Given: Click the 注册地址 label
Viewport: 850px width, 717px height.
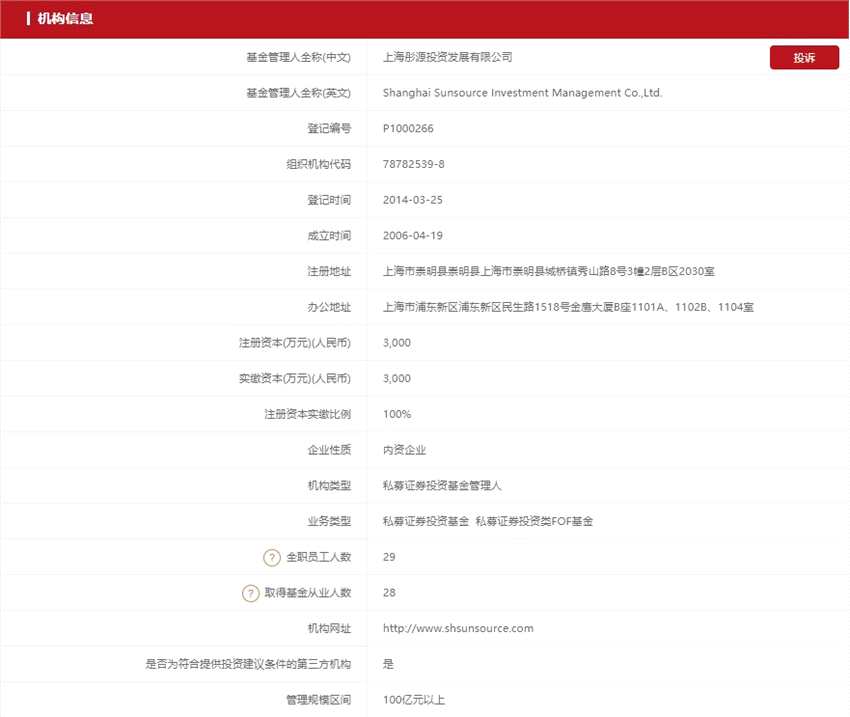Looking at the screenshot, I should coord(330,271).
